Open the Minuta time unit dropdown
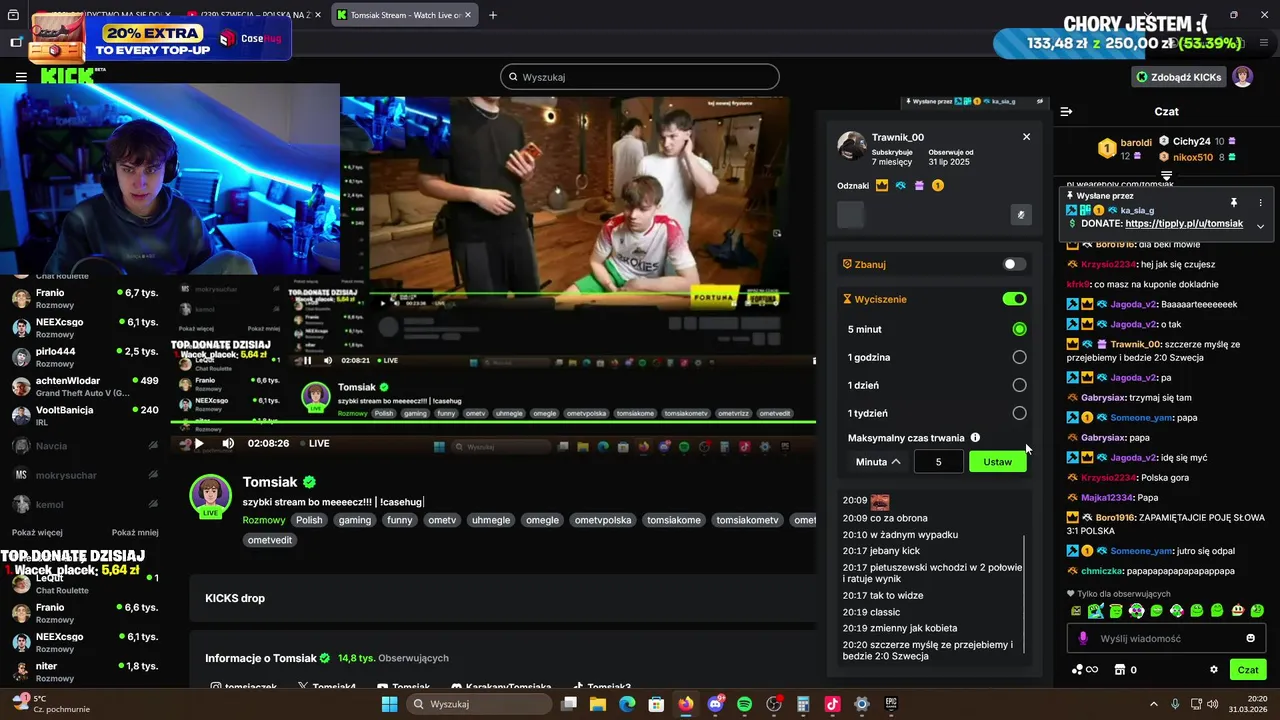 [878, 461]
